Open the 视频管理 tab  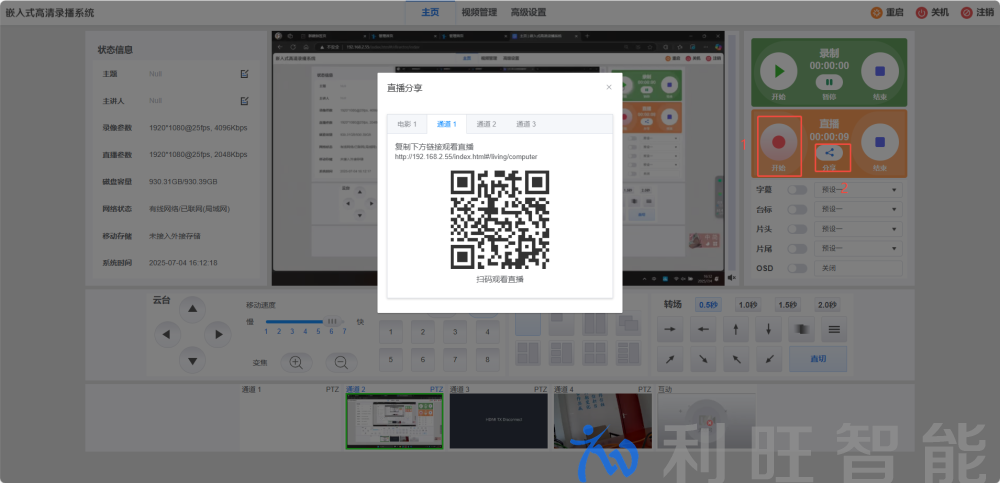479,12
